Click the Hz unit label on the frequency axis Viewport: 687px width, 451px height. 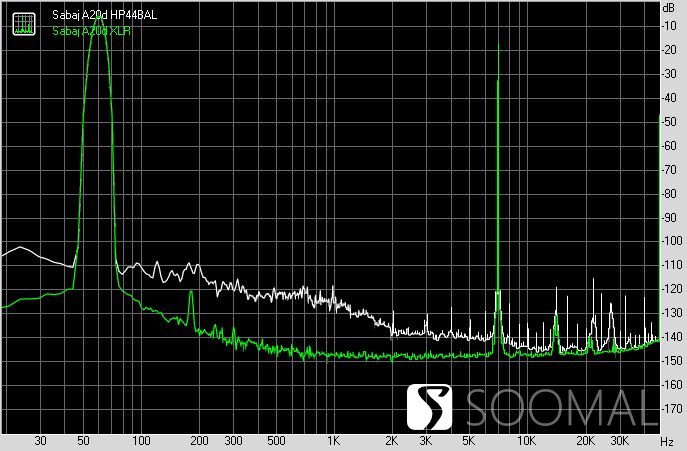click(667, 441)
